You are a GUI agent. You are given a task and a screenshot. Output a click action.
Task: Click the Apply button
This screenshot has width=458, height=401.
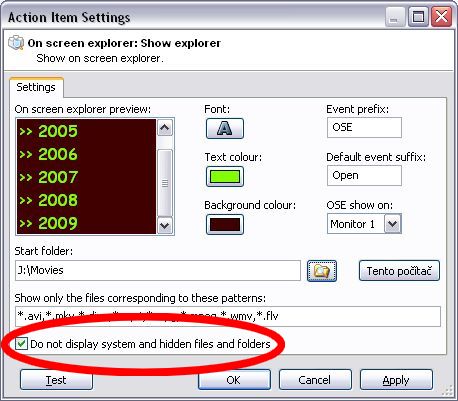click(x=396, y=380)
